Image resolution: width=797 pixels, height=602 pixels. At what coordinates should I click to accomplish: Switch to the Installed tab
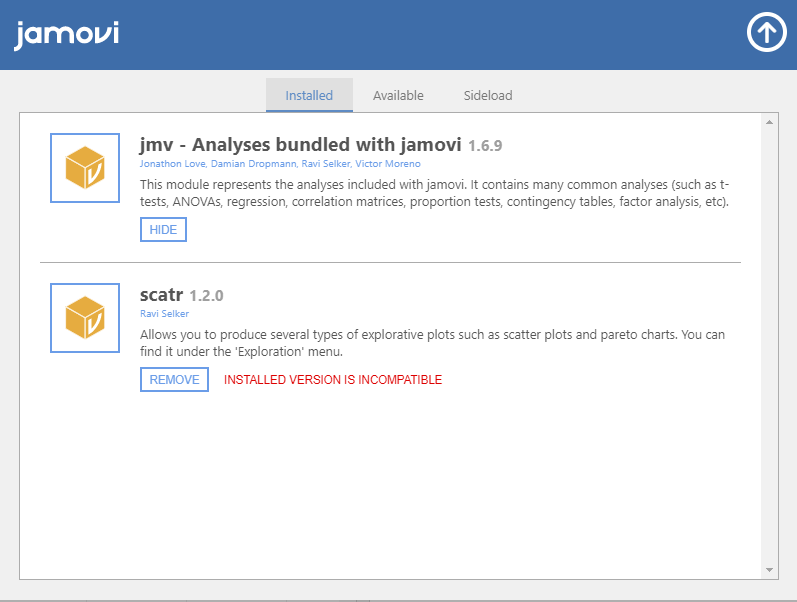[x=309, y=95]
